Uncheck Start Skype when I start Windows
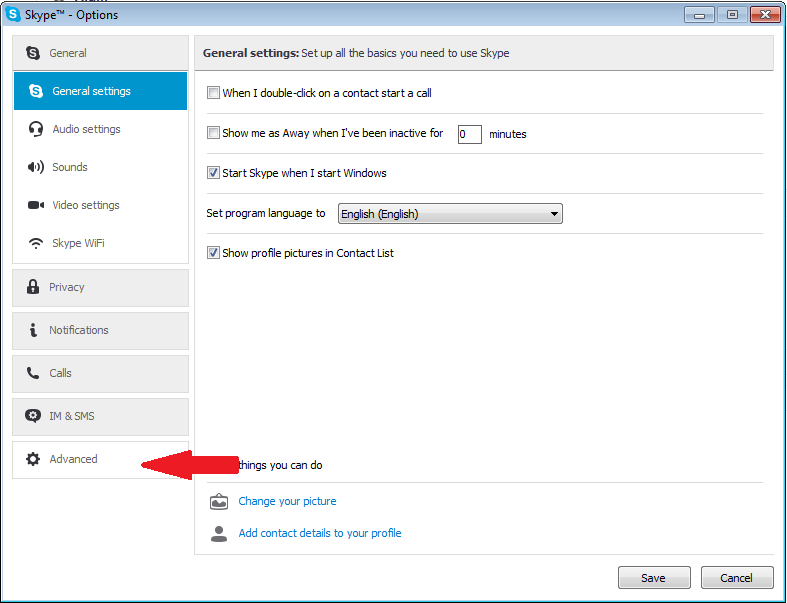Viewport: 787px width, 603px height. point(213,173)
